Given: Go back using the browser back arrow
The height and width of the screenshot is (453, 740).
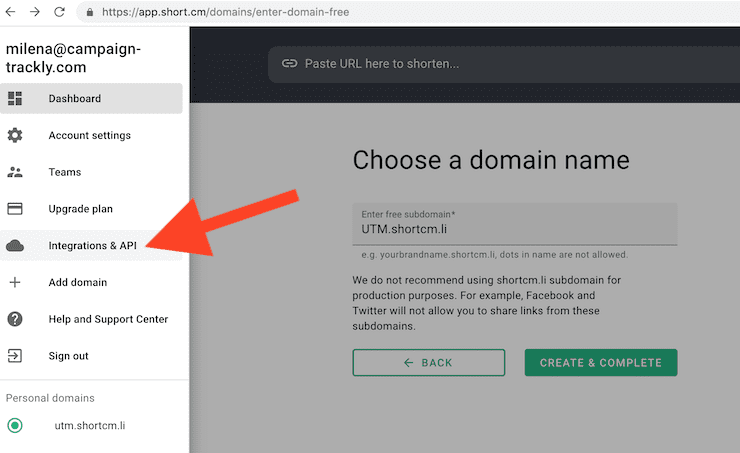Looking at the screenshot, I should point(10,12).
